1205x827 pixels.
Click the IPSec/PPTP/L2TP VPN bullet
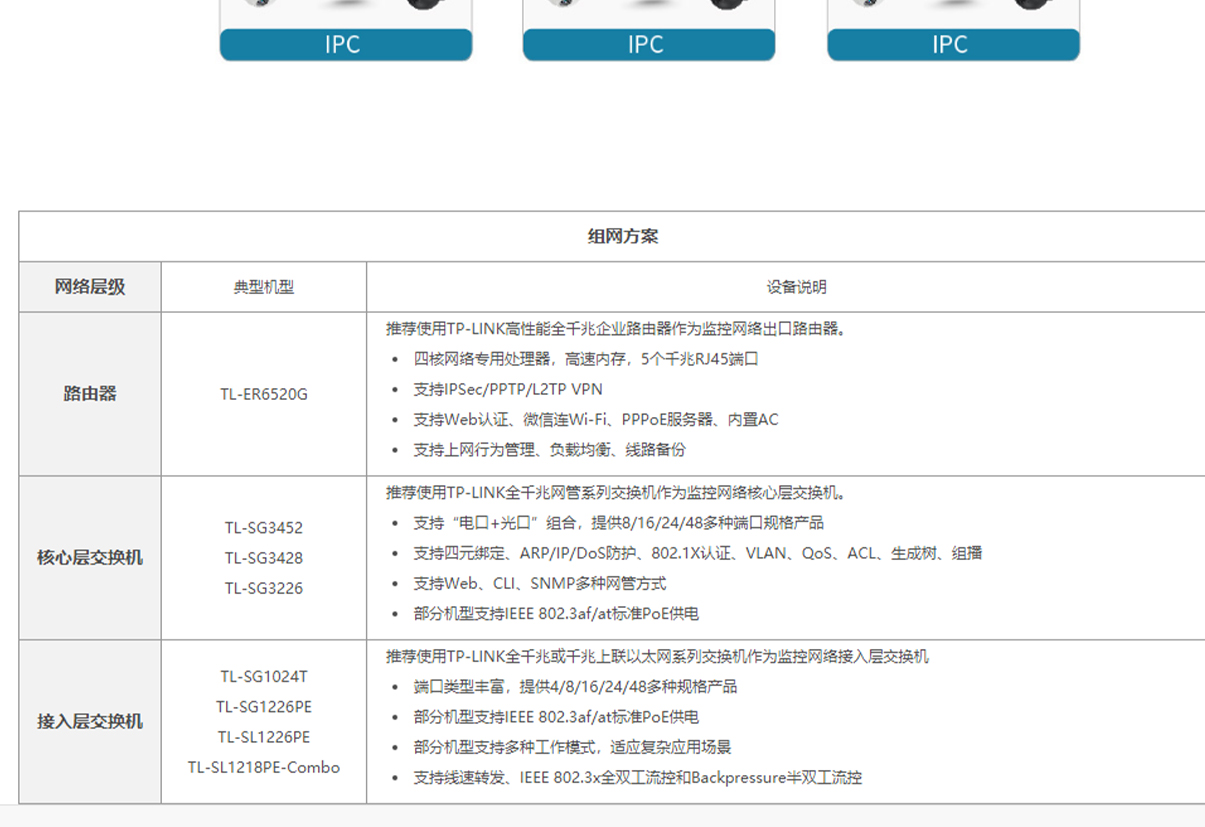[x=508, y=389]
